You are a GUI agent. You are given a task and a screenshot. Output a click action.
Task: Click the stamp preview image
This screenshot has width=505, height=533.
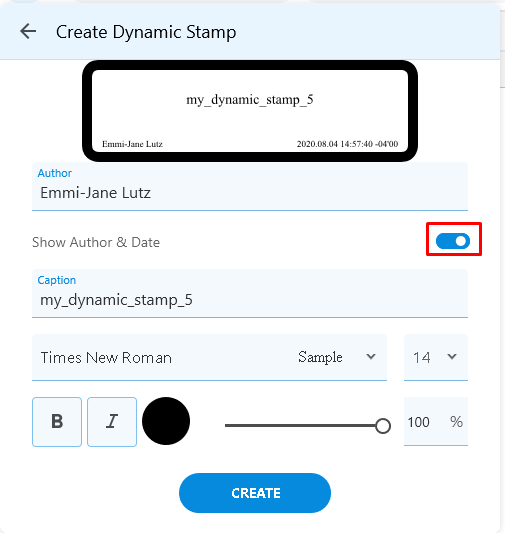250,111
